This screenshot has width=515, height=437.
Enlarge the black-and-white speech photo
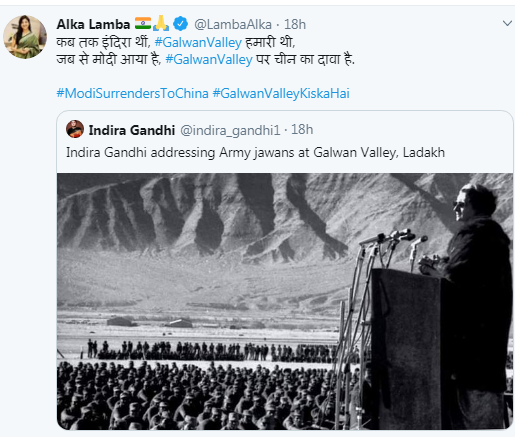coord(285,301)
